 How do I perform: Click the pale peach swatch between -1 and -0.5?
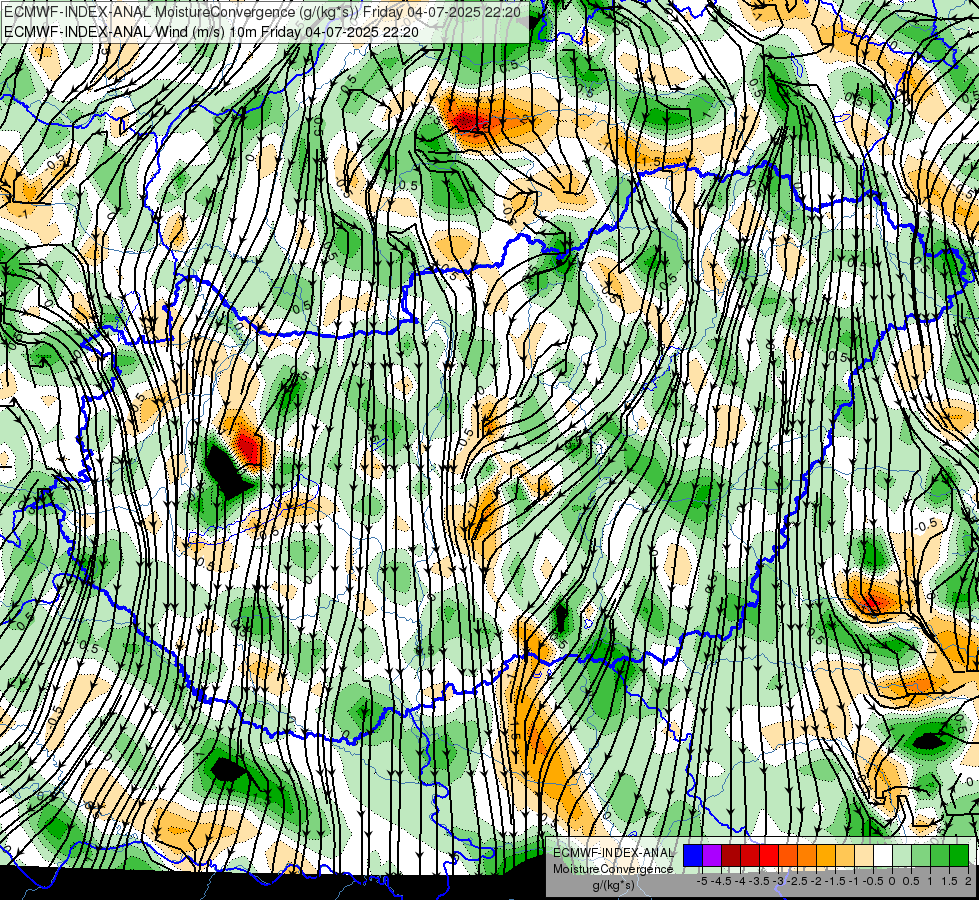pos(864,856)
